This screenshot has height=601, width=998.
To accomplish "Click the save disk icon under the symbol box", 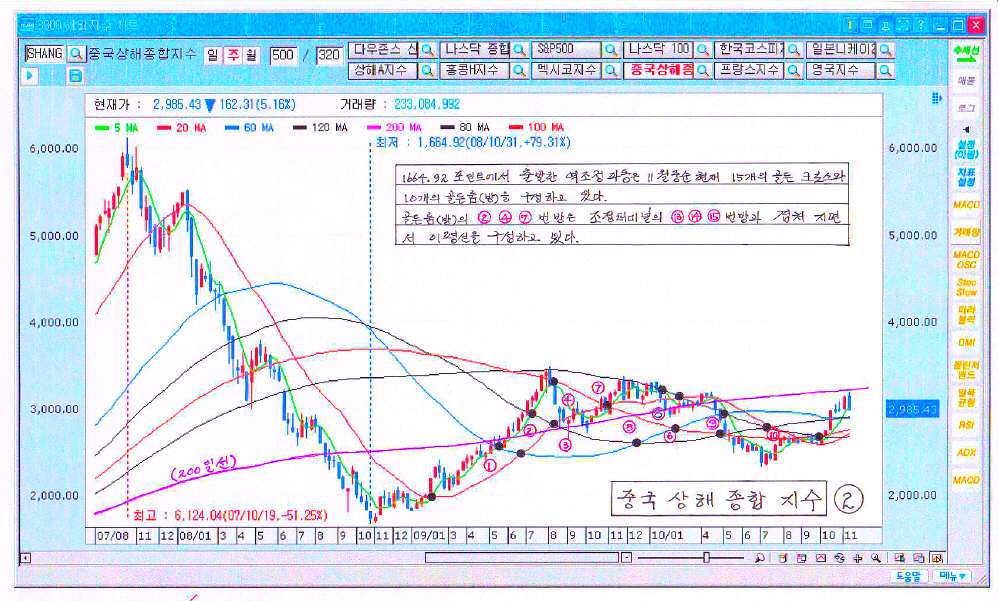I will (76, 75).
